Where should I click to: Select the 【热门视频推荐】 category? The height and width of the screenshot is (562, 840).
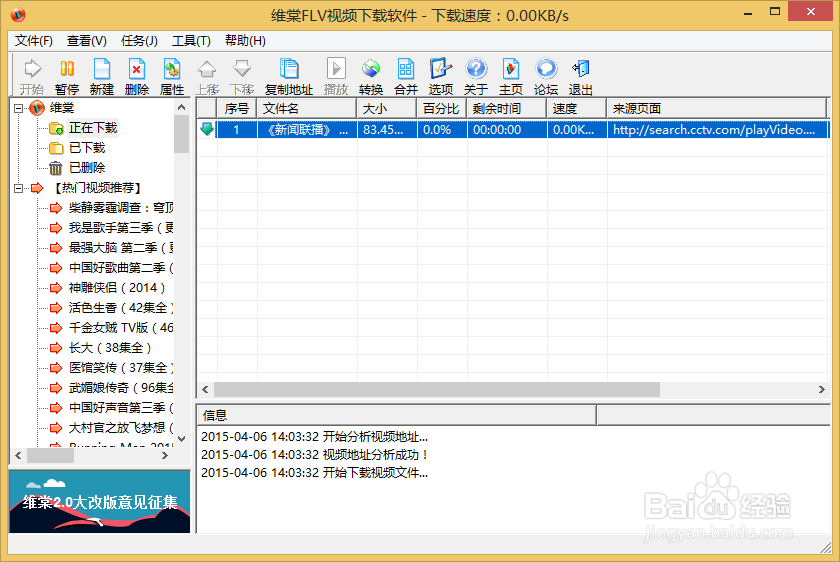(x=97, y=188)
